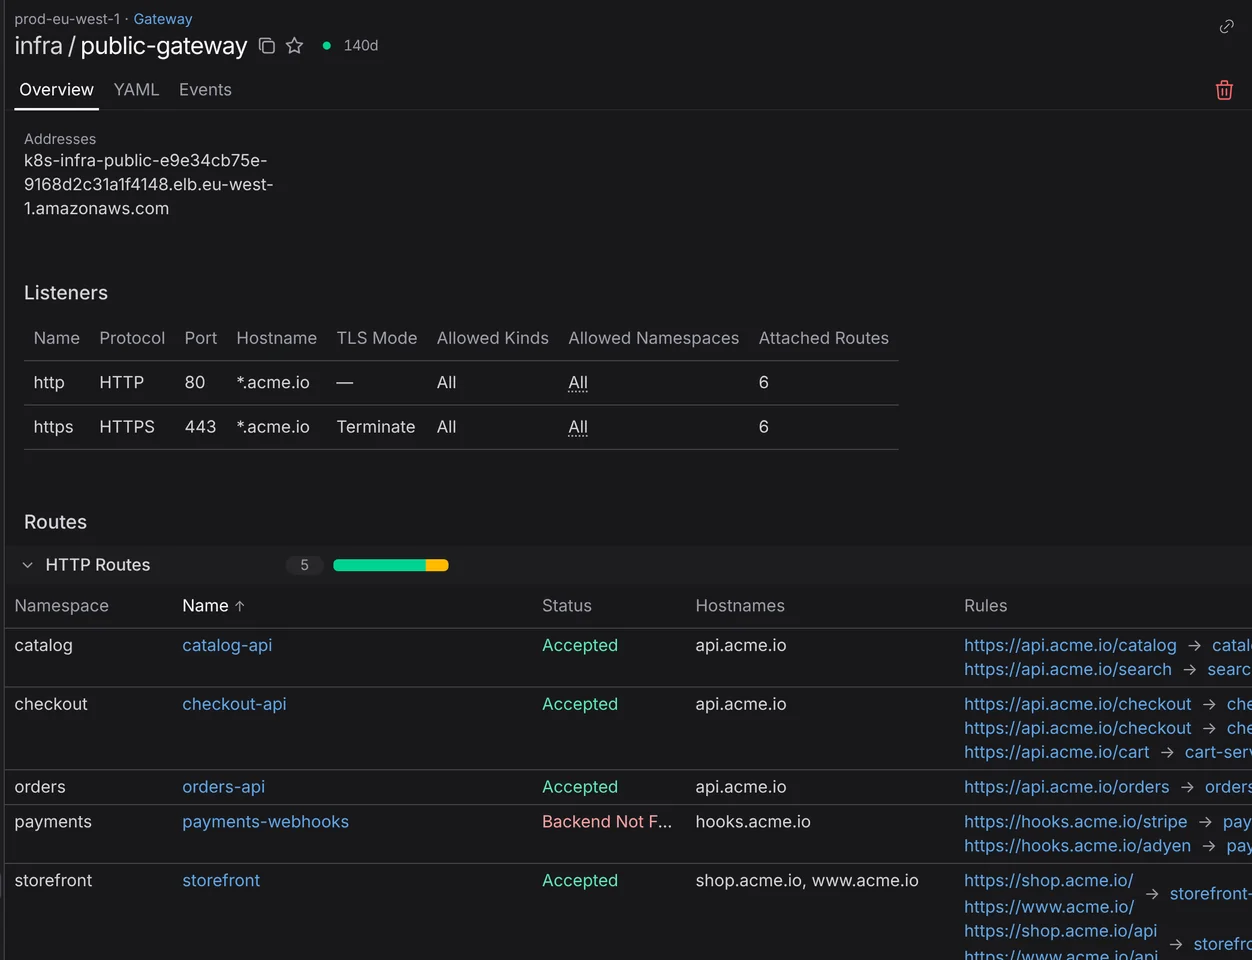The image size is (1252, 960).
Task: Sort routes by the Name column header
Action: pyautogui.click(x=205, y=606)
